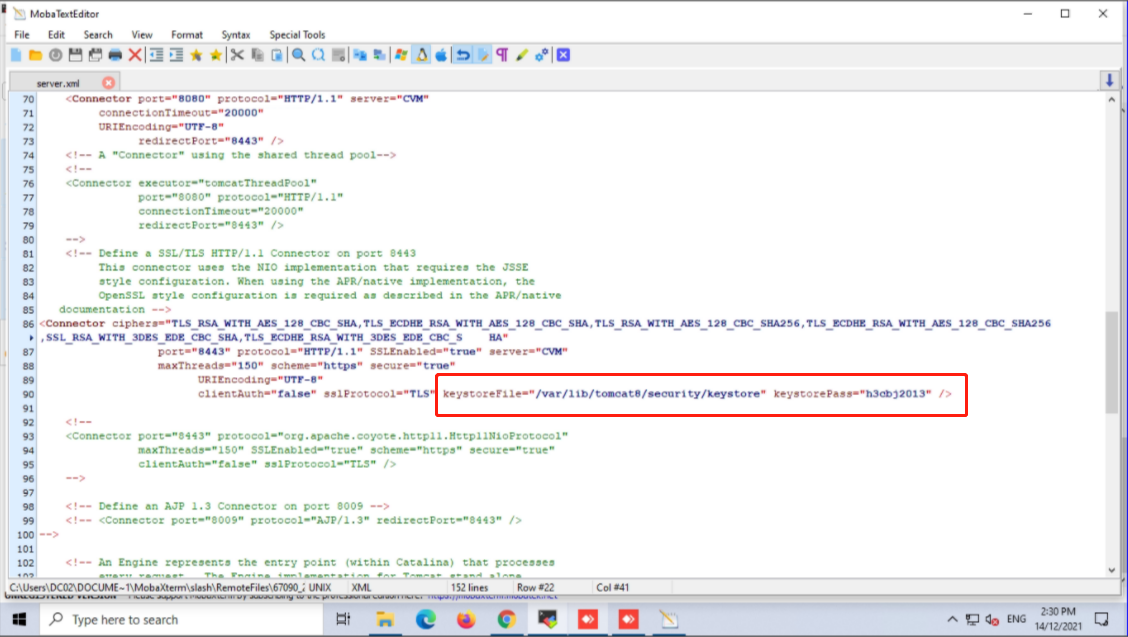This screenshot has height=637, width=1128.
Task: Paste from clipboard using toolbar icon
Action: pyautogui.click(x=277, y=55)
